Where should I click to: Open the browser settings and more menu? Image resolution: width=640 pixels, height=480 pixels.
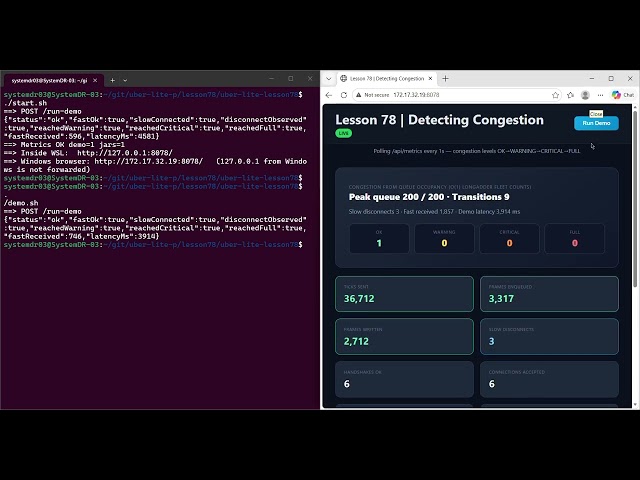[600, 95]
